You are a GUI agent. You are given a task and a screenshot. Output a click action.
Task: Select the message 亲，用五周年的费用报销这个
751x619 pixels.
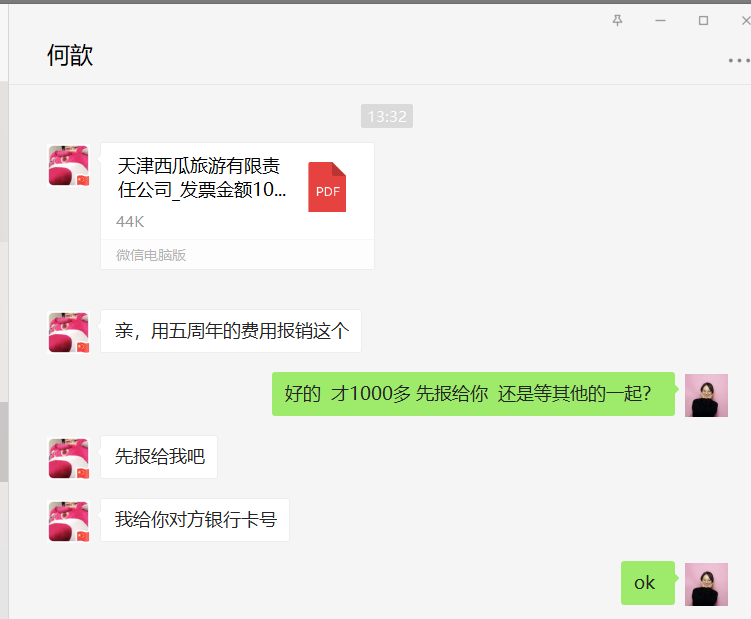tap(231, 331)
